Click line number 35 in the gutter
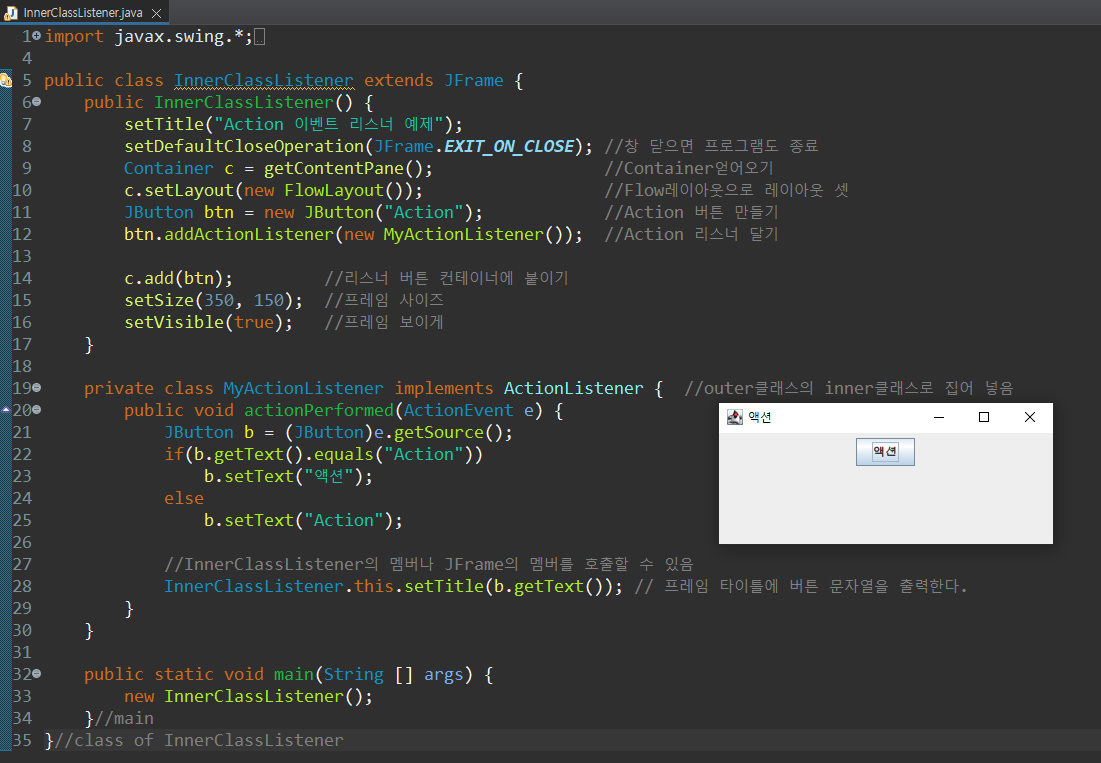This screenshot has width=1101, height=763. click(x=22, y=740)
